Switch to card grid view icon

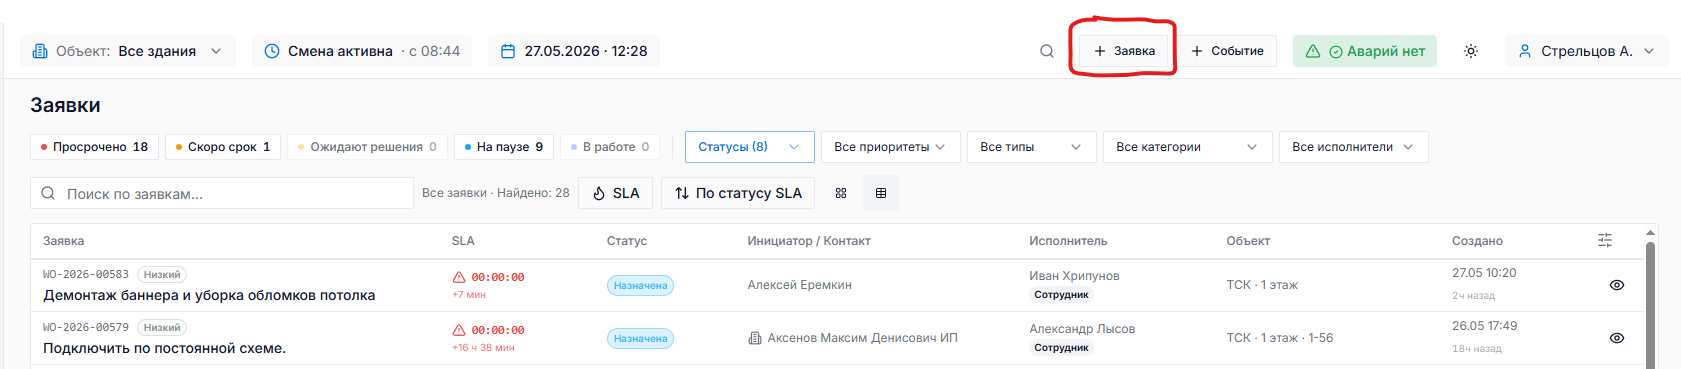tap(841, 193)
